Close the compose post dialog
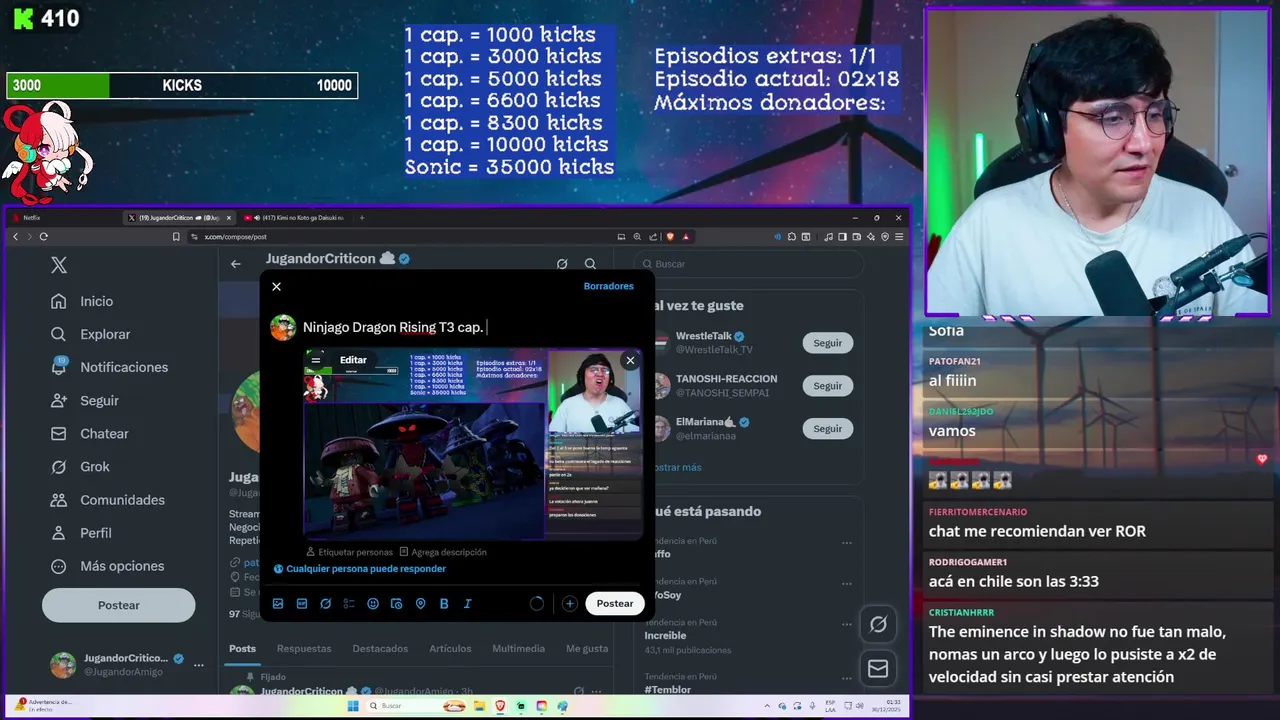Viewport: 1280px width, 720px height. 277,287
